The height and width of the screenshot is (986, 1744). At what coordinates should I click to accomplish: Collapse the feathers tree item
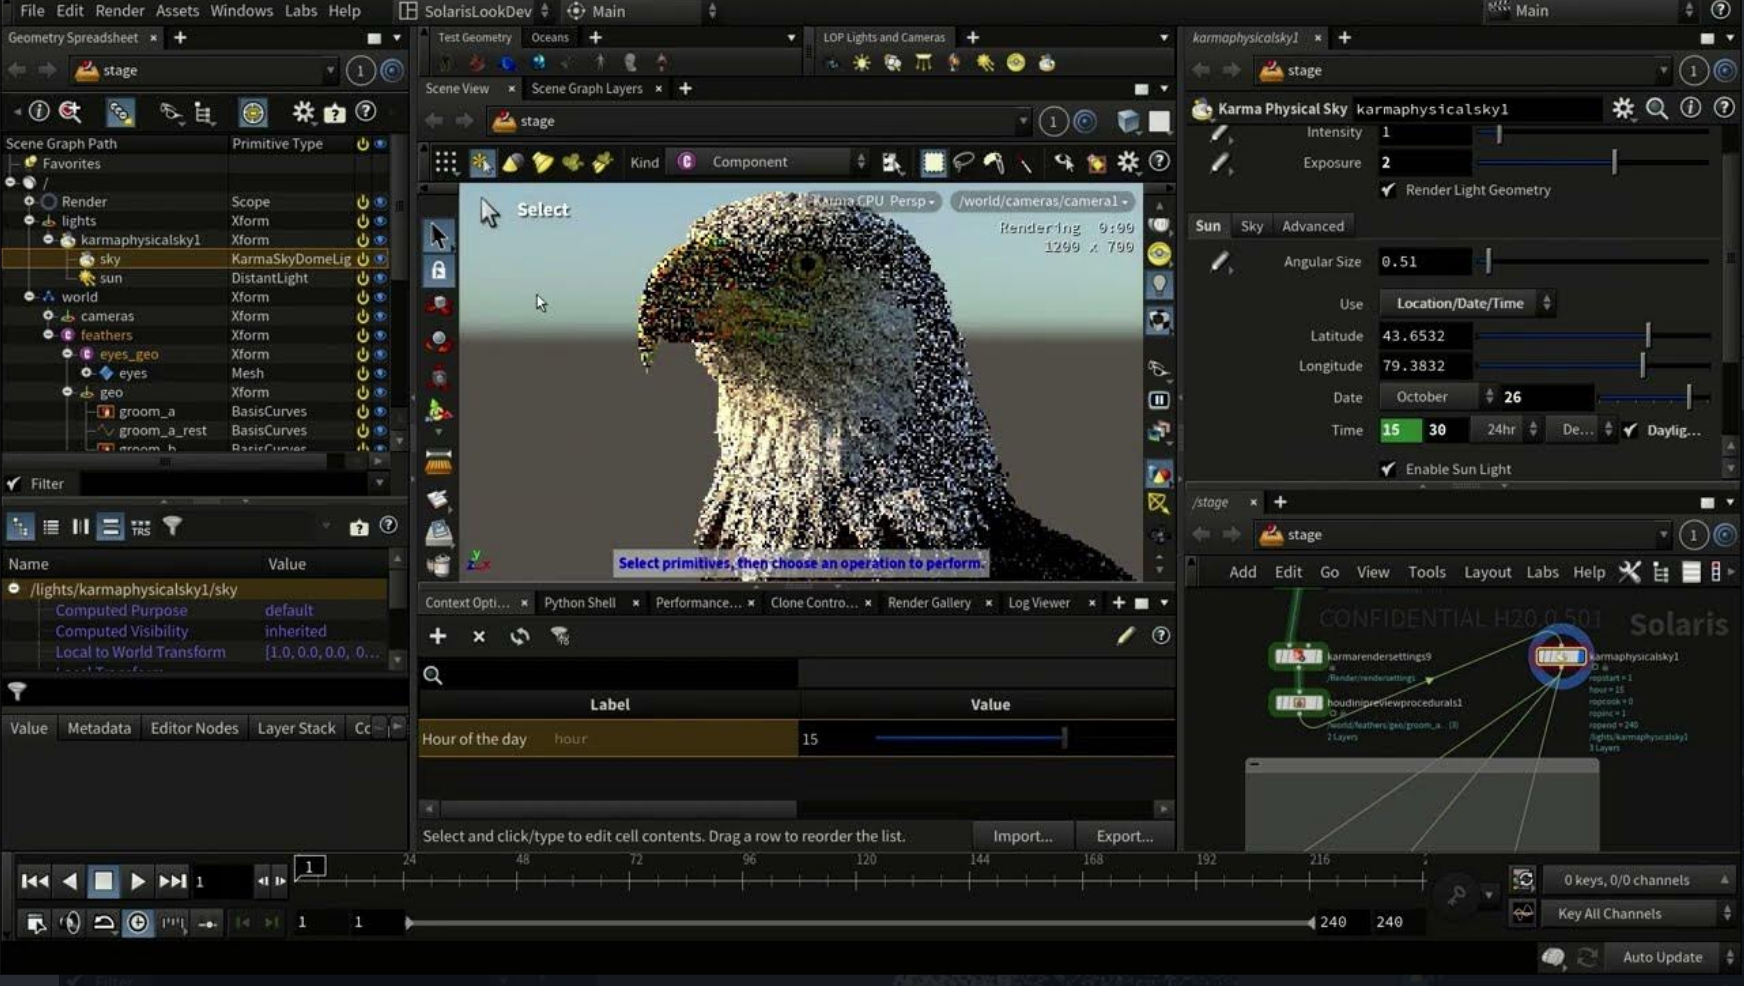pyautogui.click(x=48, y=335)
